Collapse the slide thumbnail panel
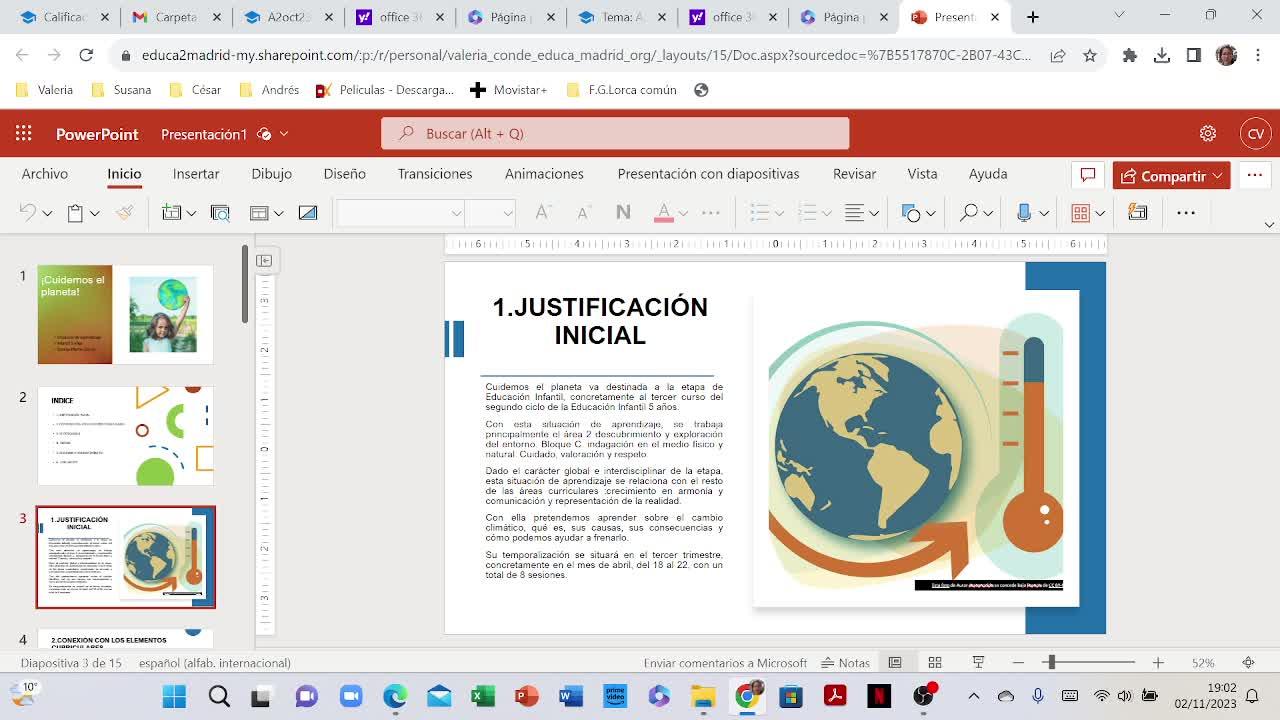 264,261
